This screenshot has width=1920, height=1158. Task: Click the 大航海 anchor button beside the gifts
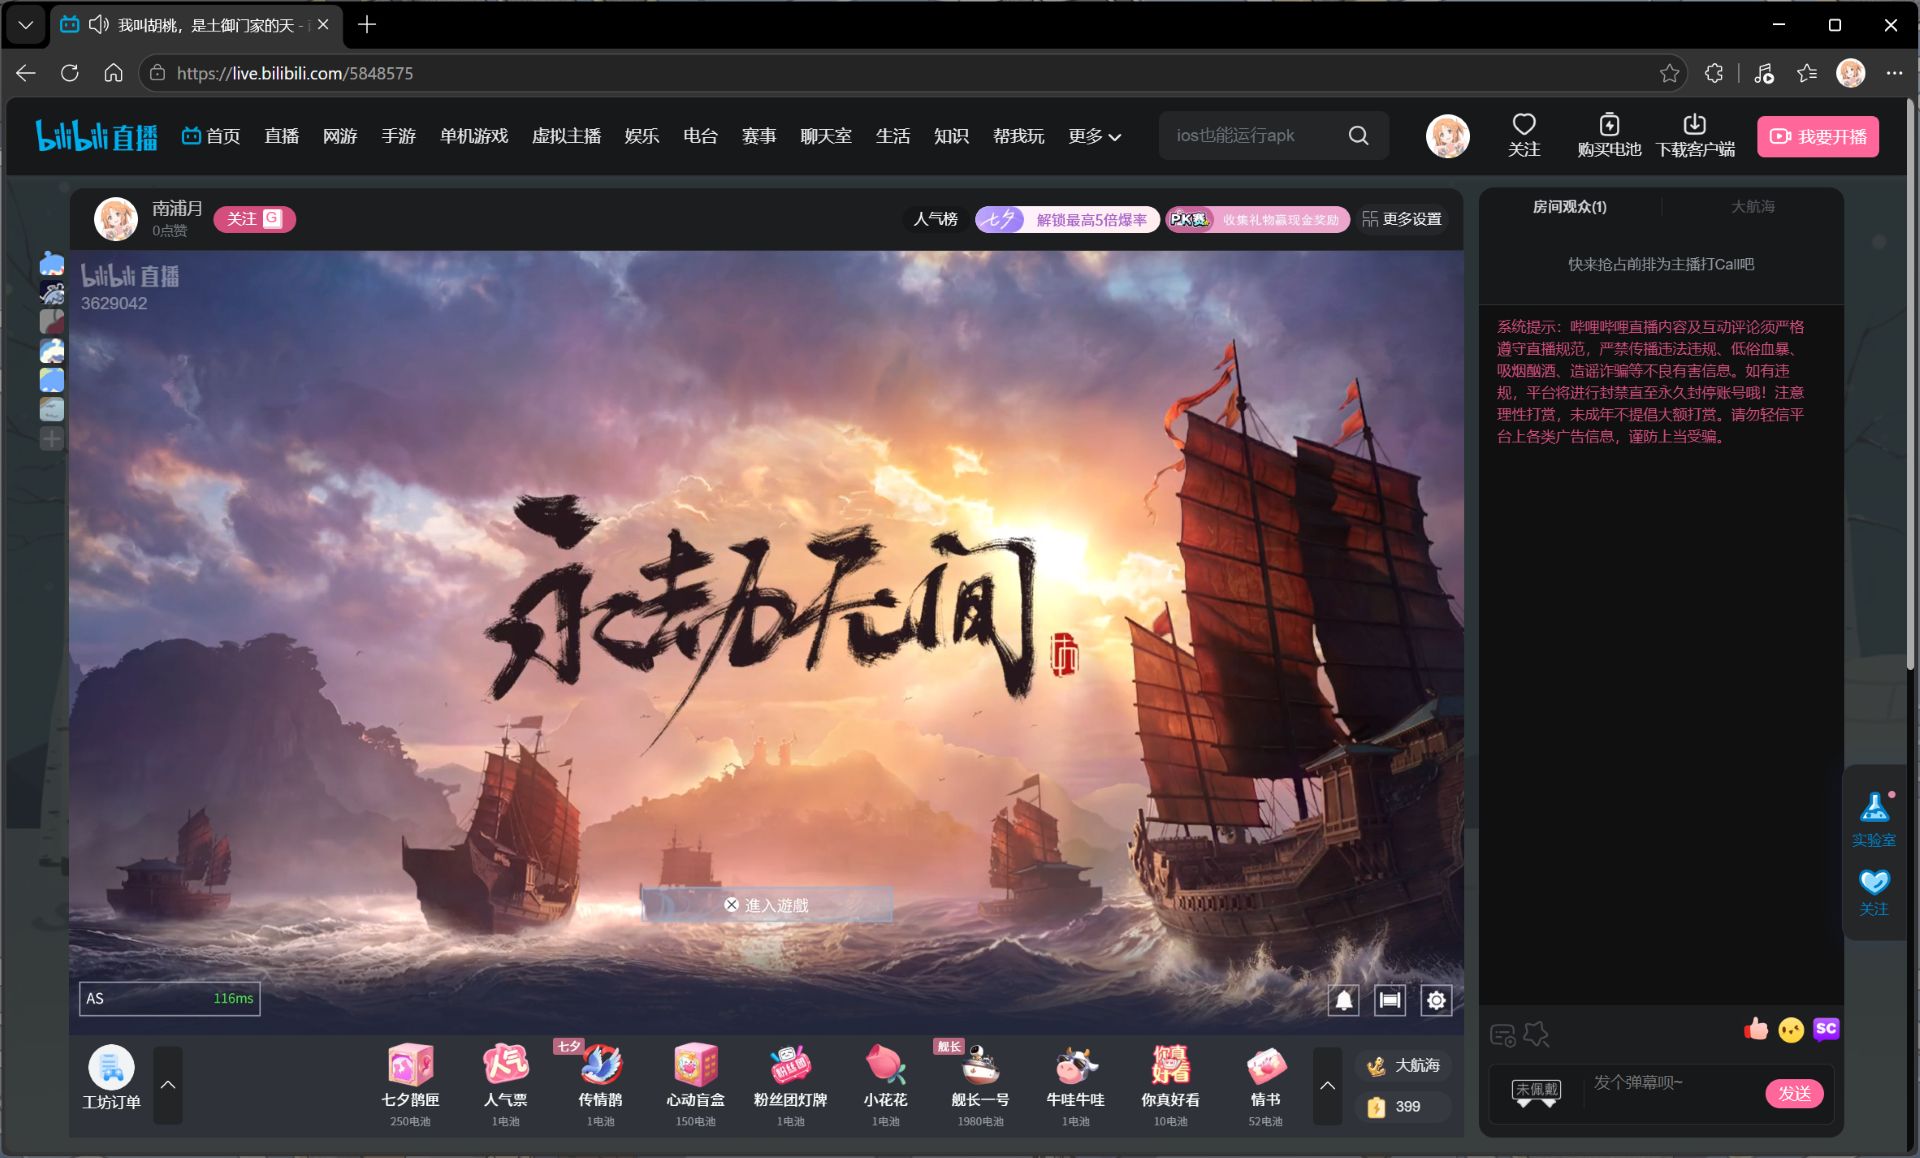(1404, 1066)
